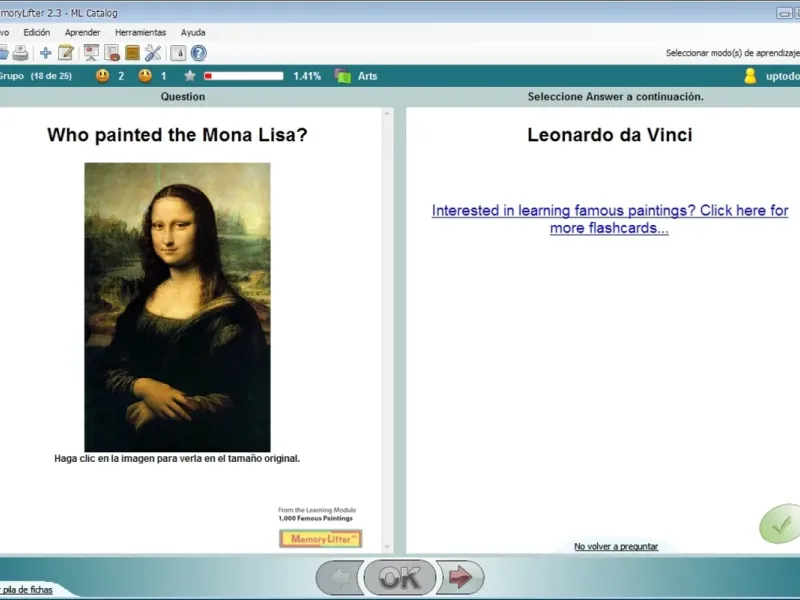Click the large OK button

click(400, 578)
